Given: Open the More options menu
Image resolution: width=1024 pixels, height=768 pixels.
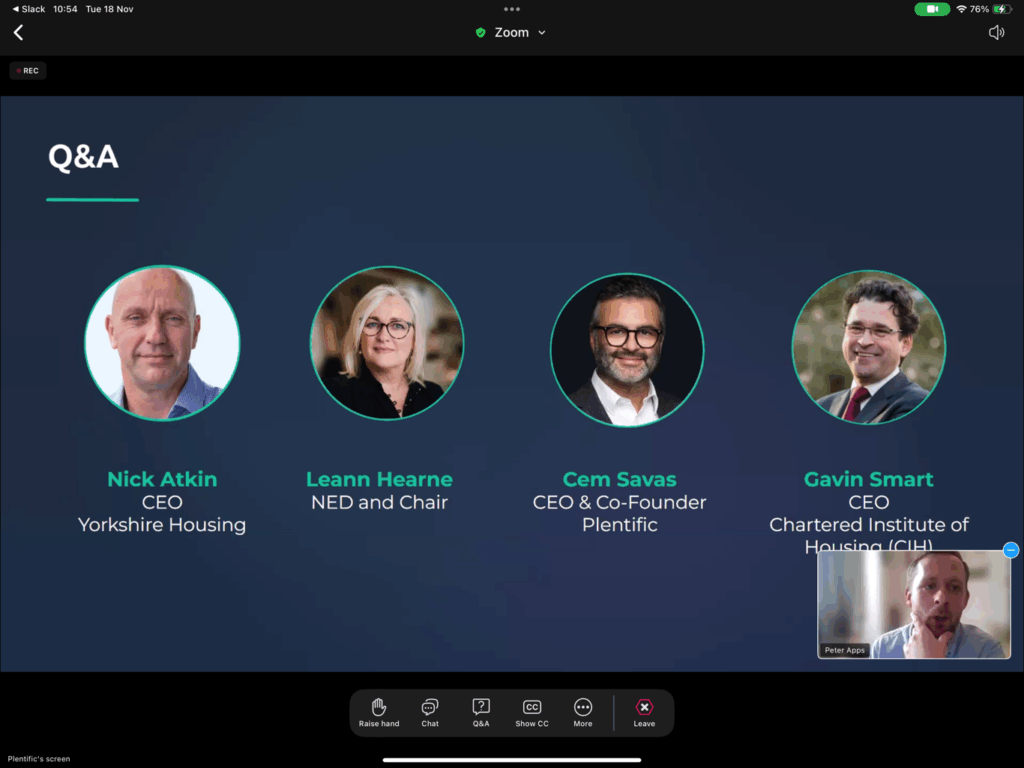Looking at the screenshot, I should click(583, 712).
